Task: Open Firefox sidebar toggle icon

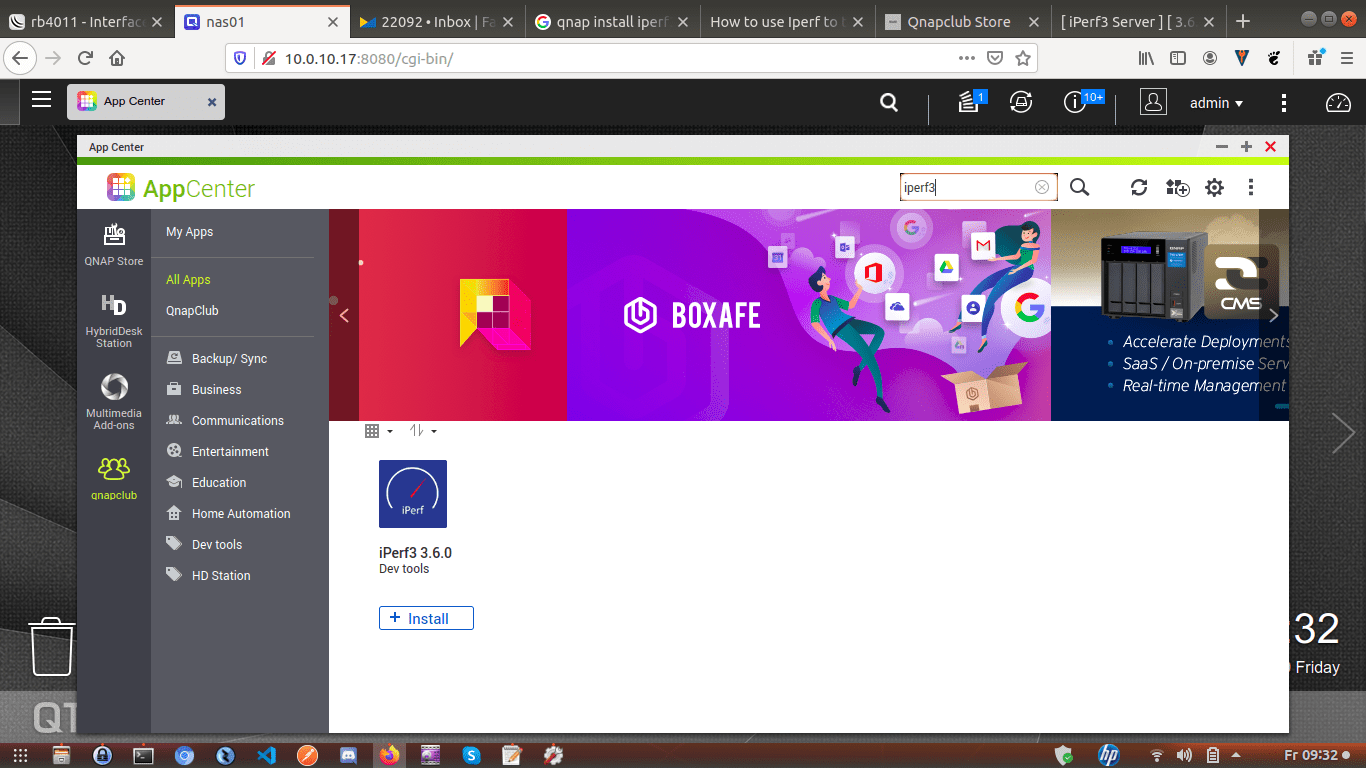Action: pos(1178,58)
